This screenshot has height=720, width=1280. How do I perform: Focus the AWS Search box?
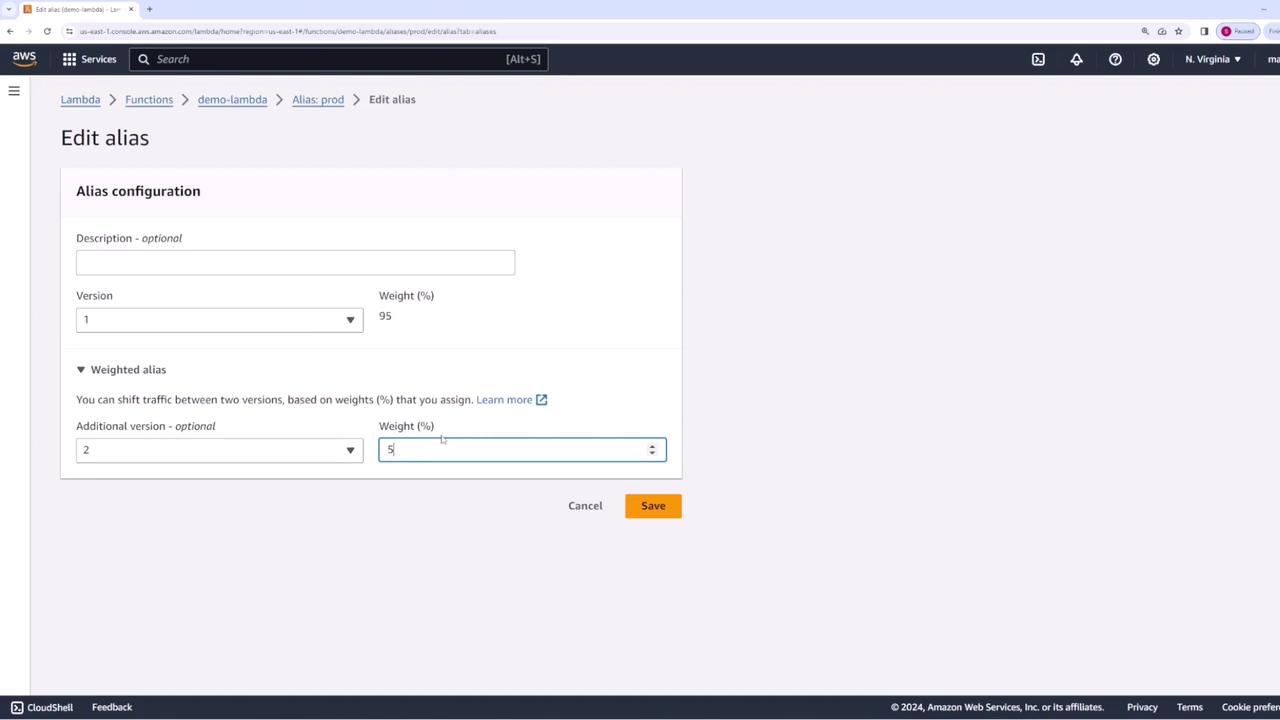(339, 59)
